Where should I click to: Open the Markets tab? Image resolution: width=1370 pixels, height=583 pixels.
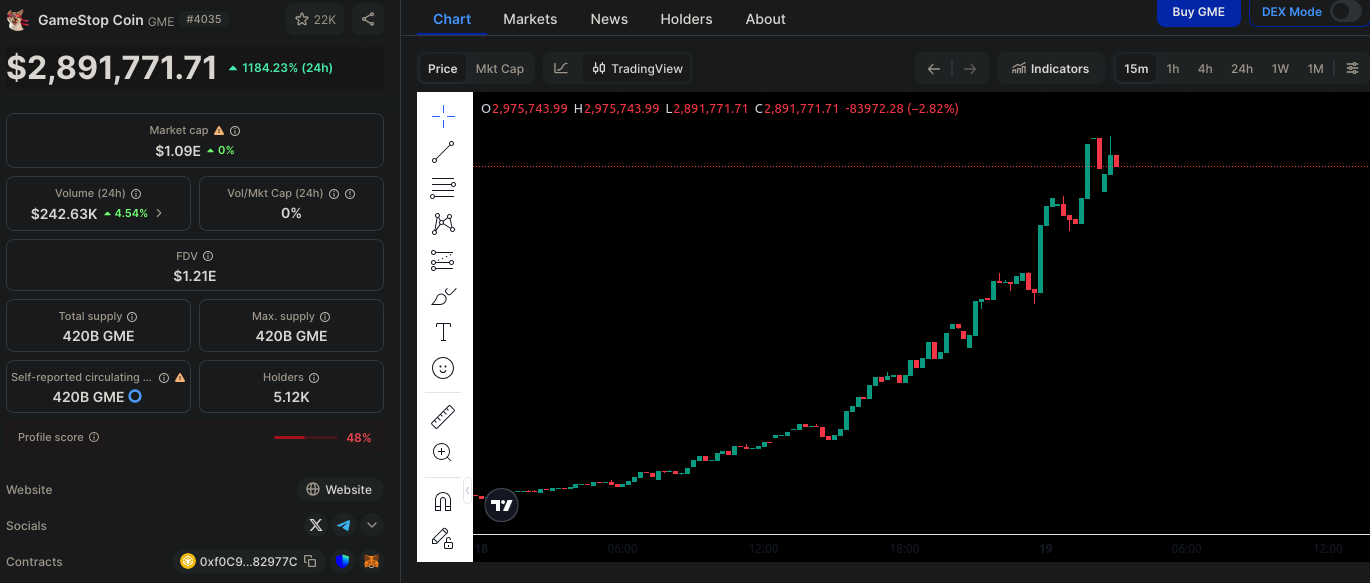pyautogui.click(x=530, y=19)
